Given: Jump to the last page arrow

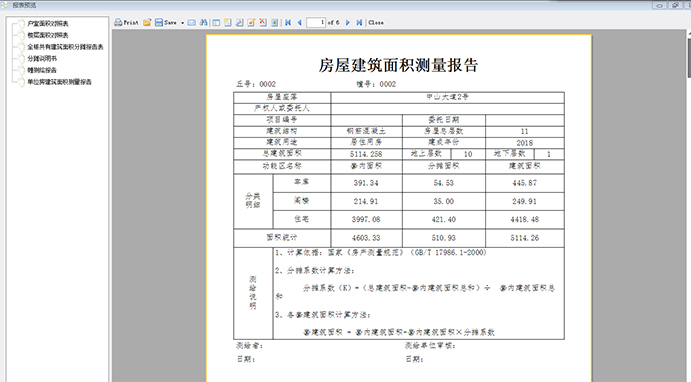Looking at the screenshot, I should pos(359,22).
